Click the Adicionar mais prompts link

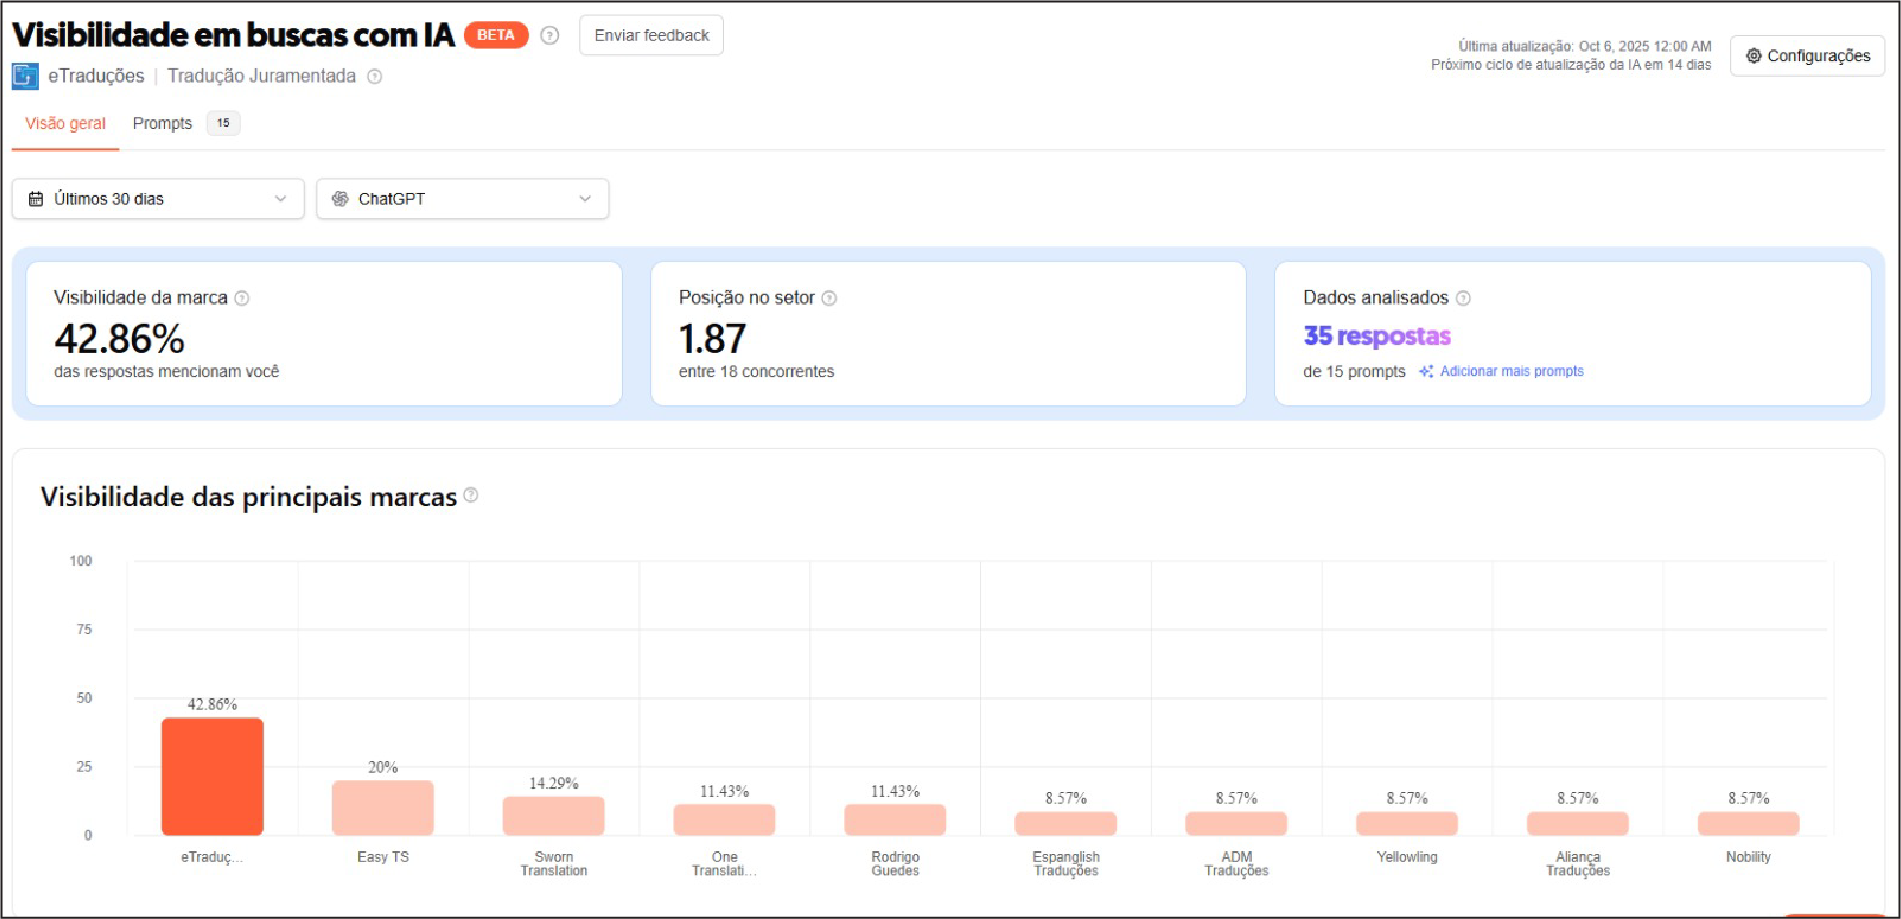click(x=1511, y=371)
